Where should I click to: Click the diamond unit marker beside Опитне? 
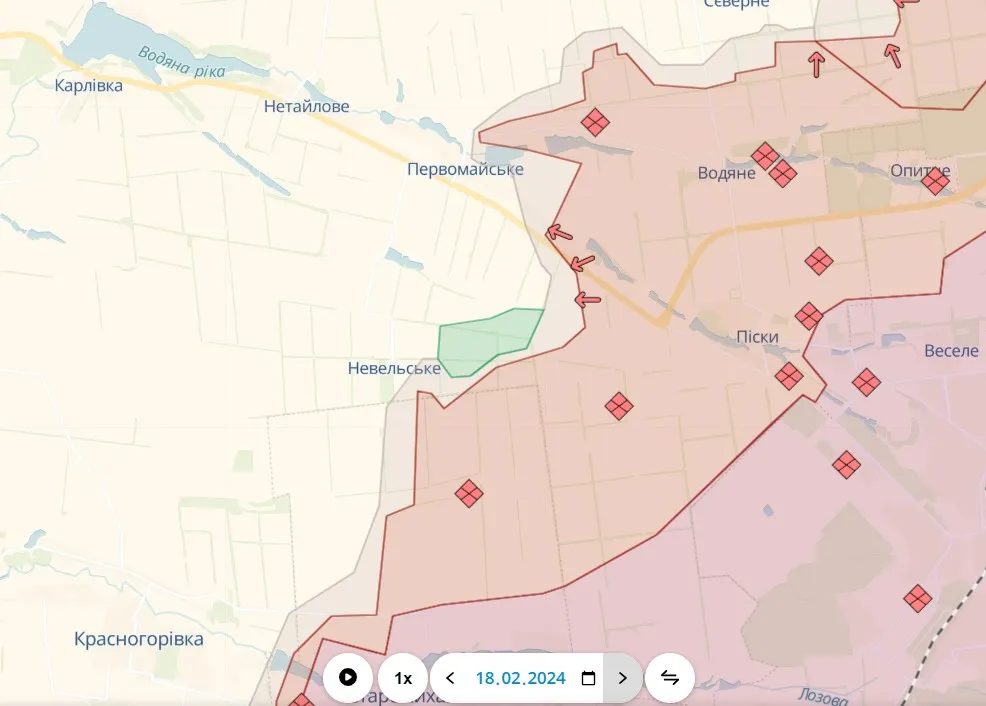(936, 181)
